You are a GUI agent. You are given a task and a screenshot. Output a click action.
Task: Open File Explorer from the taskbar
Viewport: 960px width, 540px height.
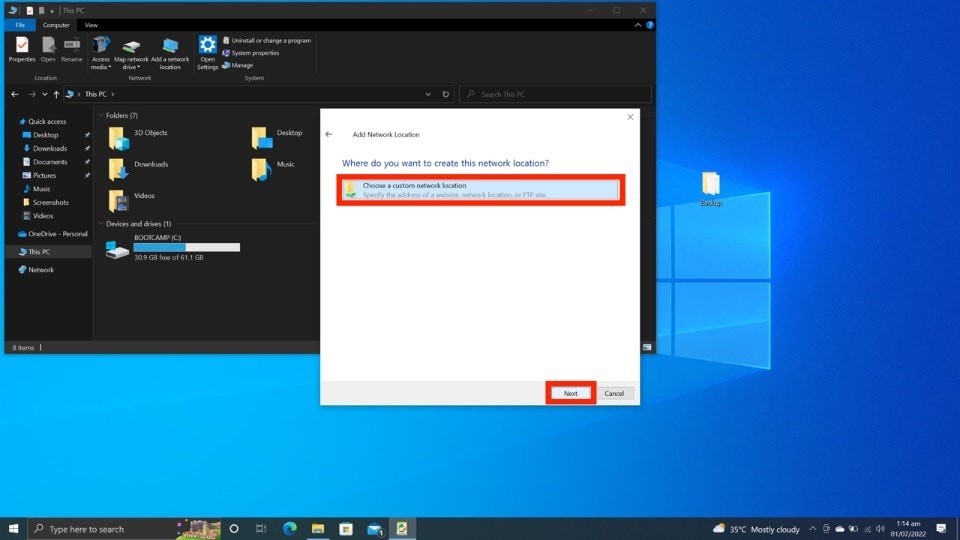pos(318,529)
